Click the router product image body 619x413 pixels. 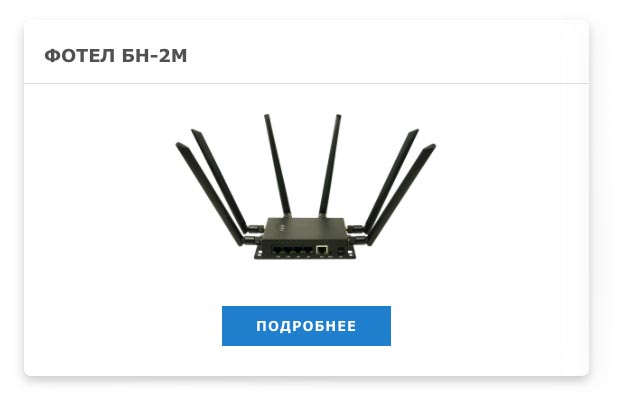[x=306, y=238]
